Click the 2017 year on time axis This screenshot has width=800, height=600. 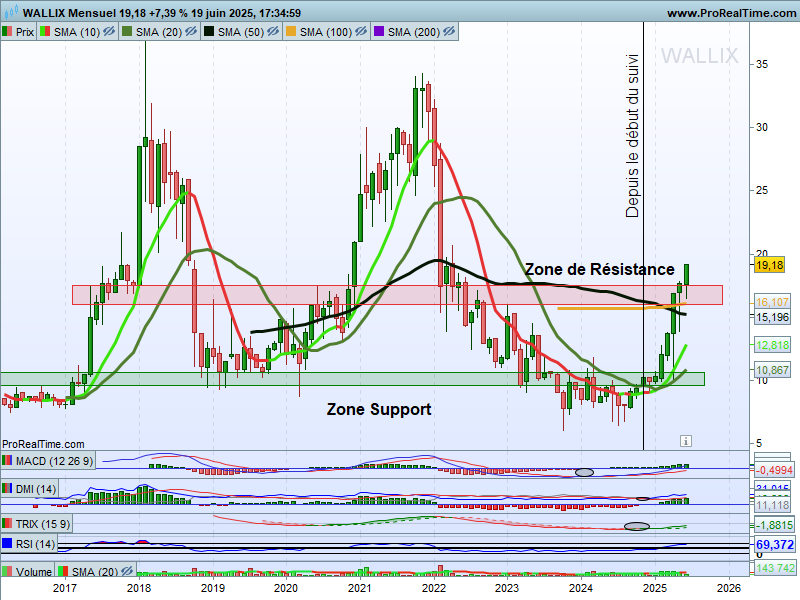tap(65, 588)
